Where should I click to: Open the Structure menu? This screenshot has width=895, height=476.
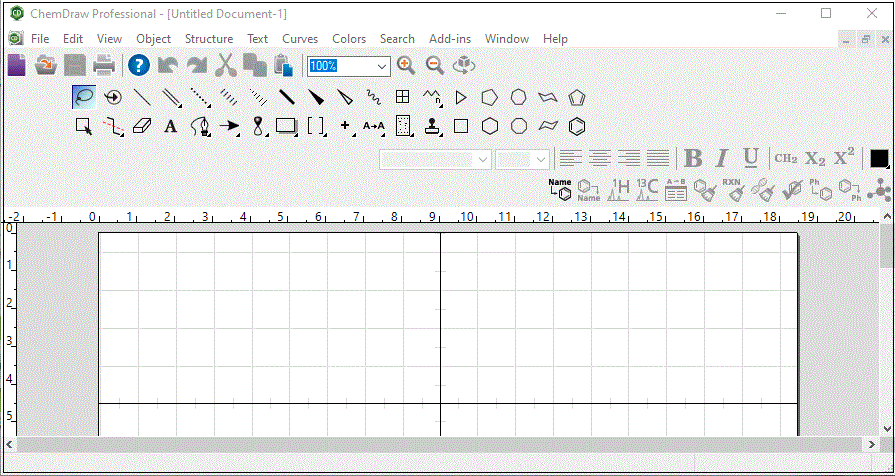point(209,39)
